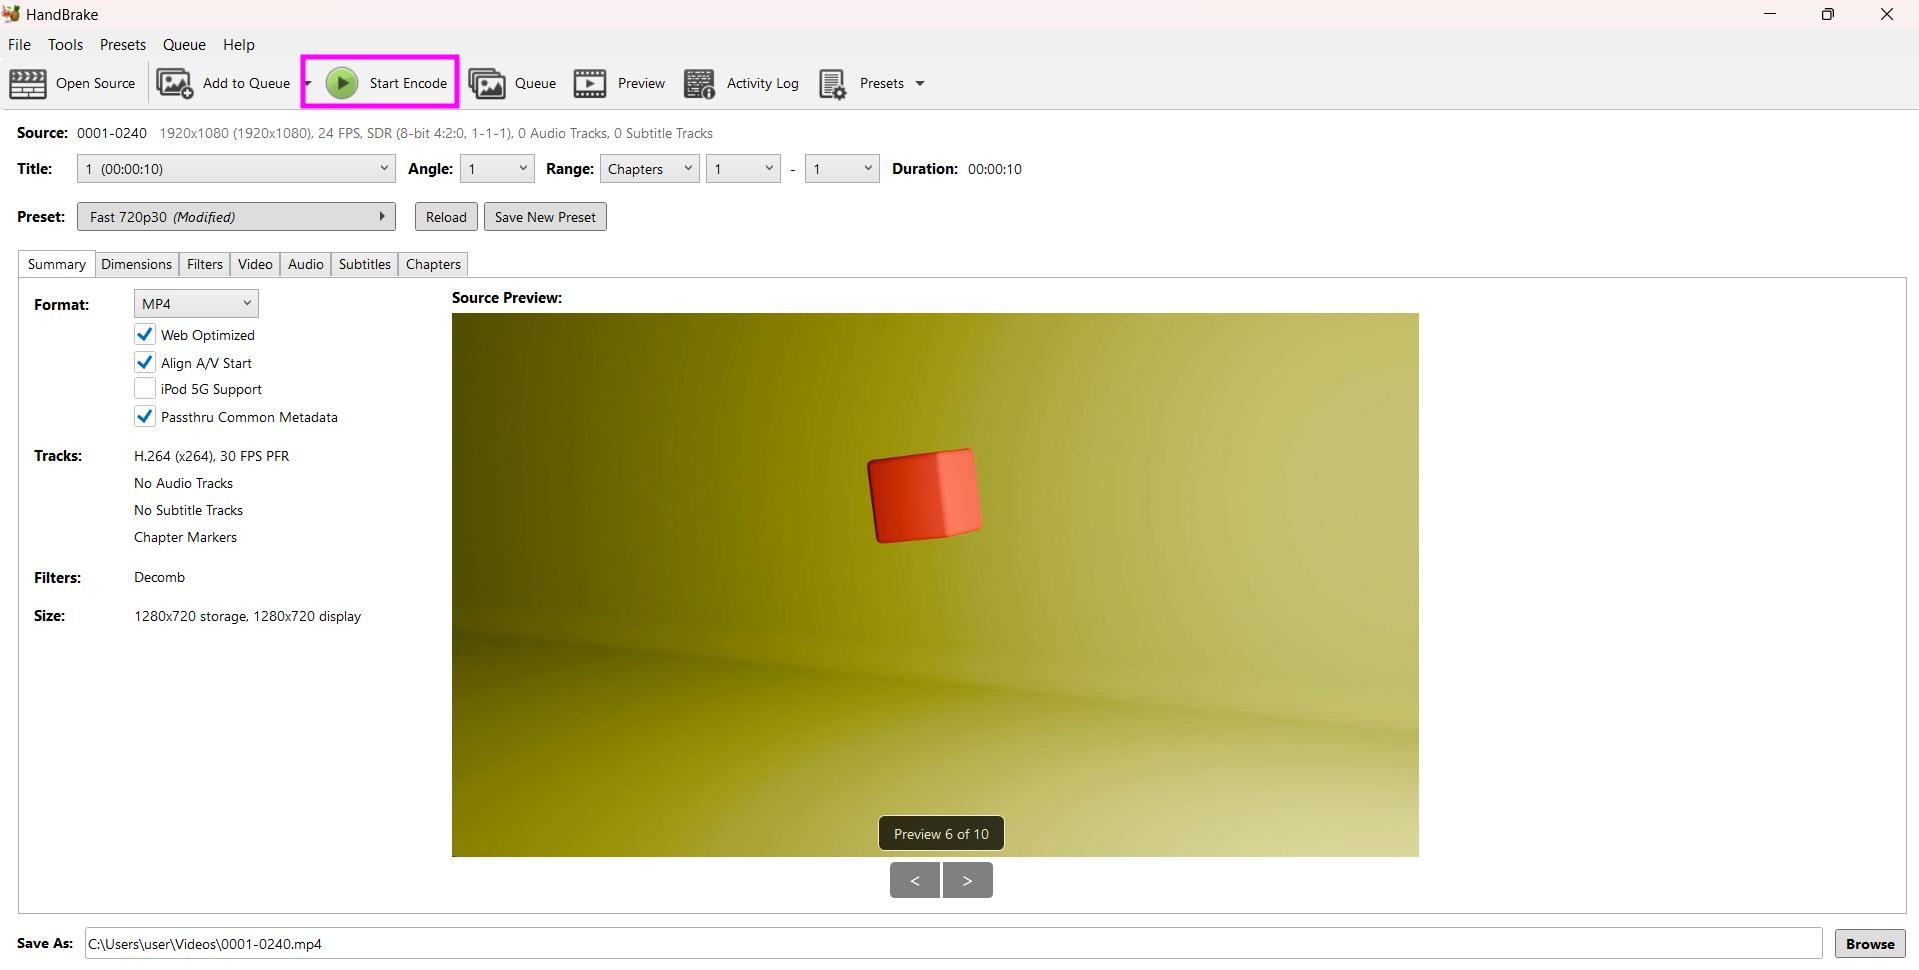
Task: Toggle the Web Optimized checkbox
Action: pos(145,335)
